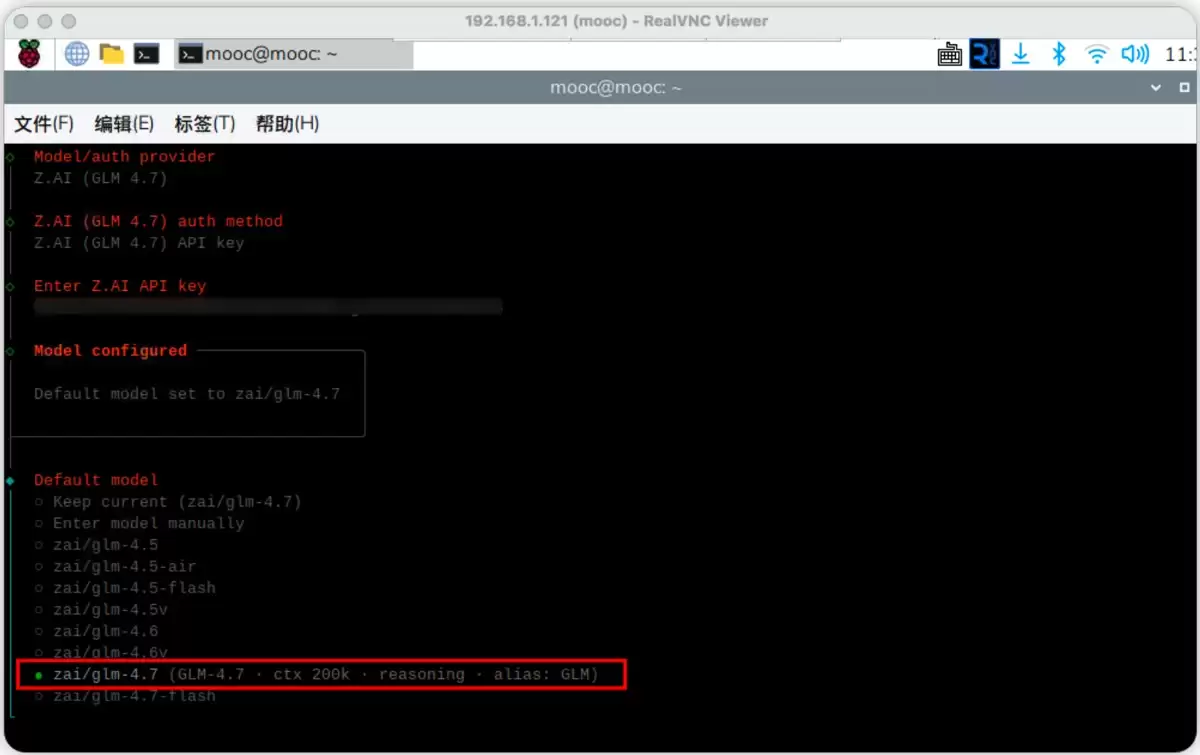Select Enter model manually option

pos(139,523)
